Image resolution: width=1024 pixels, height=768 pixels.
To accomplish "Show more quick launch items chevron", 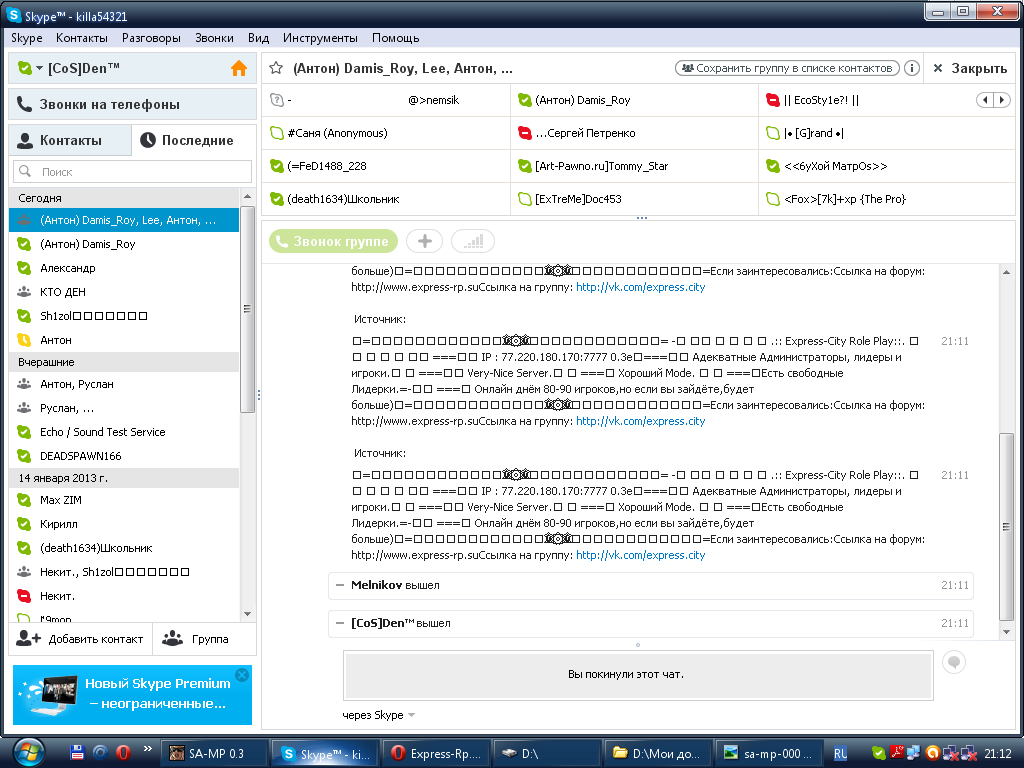I will pyautogui.click(x=148, y=748).
